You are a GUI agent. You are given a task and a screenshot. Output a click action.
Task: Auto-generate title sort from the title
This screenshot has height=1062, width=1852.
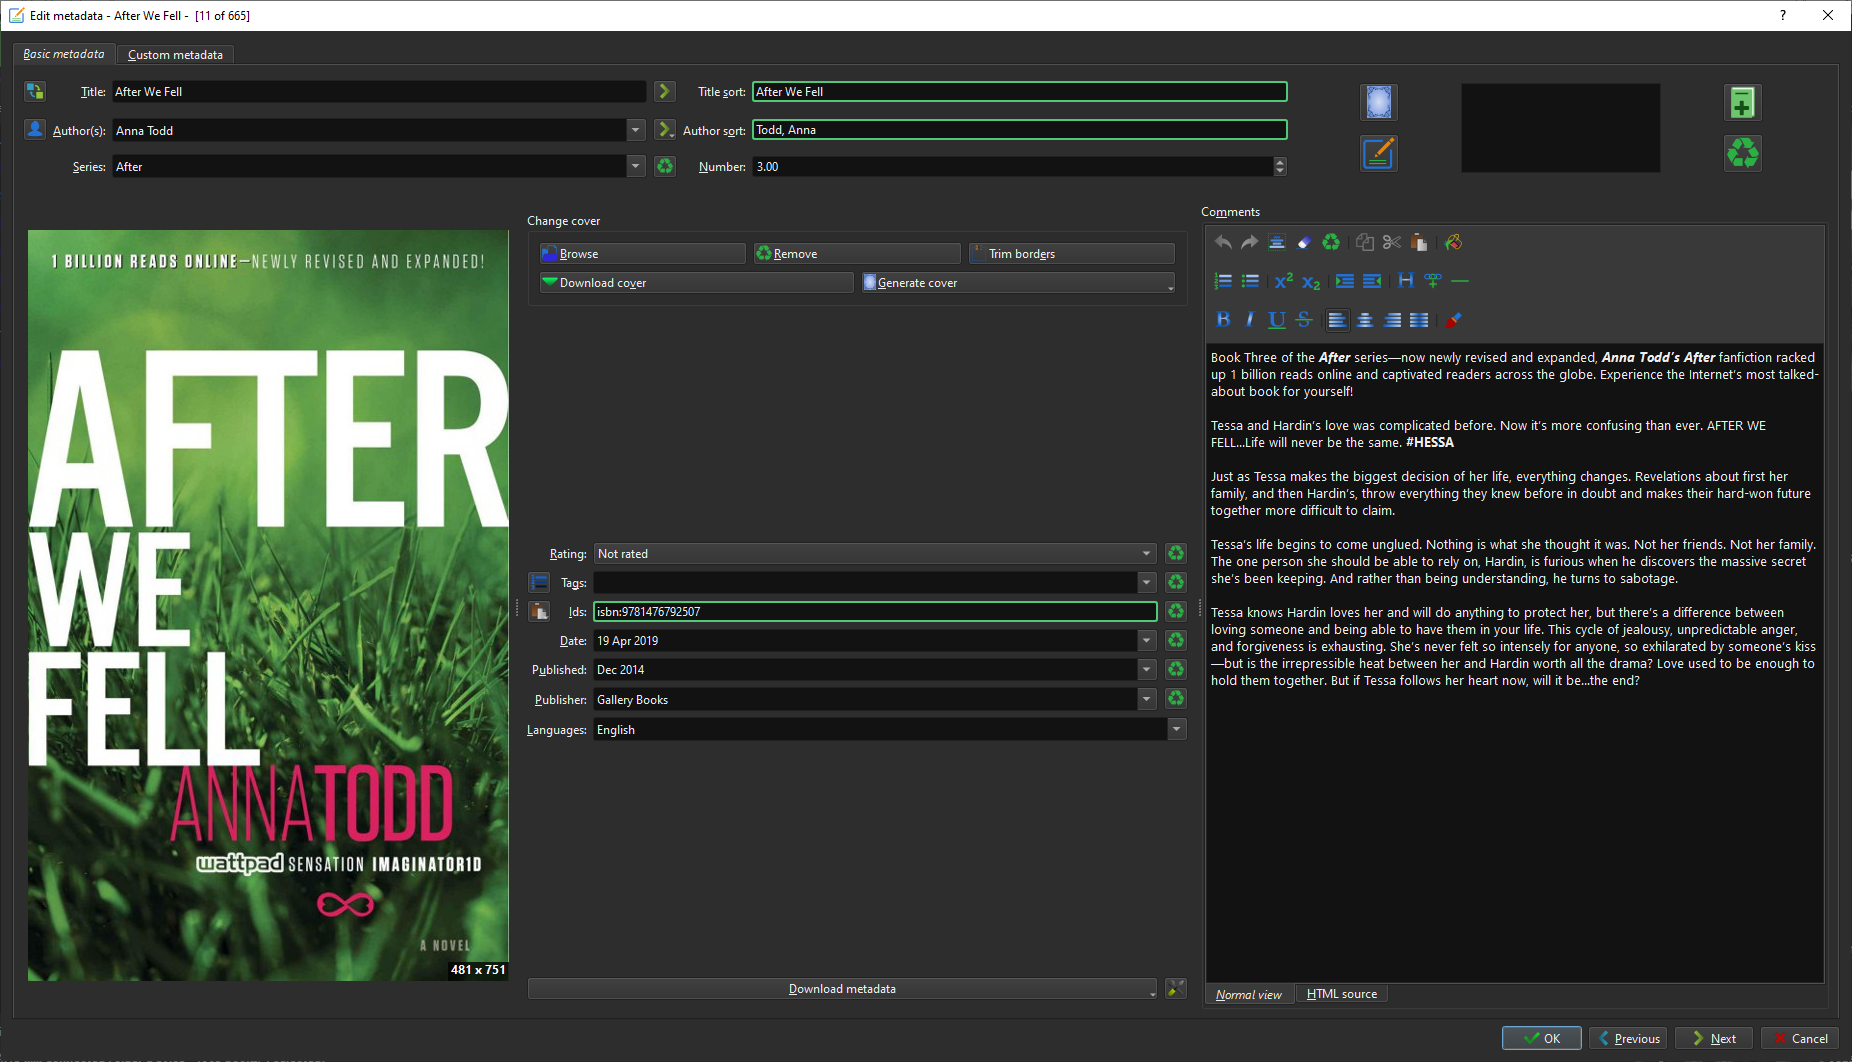664,91
